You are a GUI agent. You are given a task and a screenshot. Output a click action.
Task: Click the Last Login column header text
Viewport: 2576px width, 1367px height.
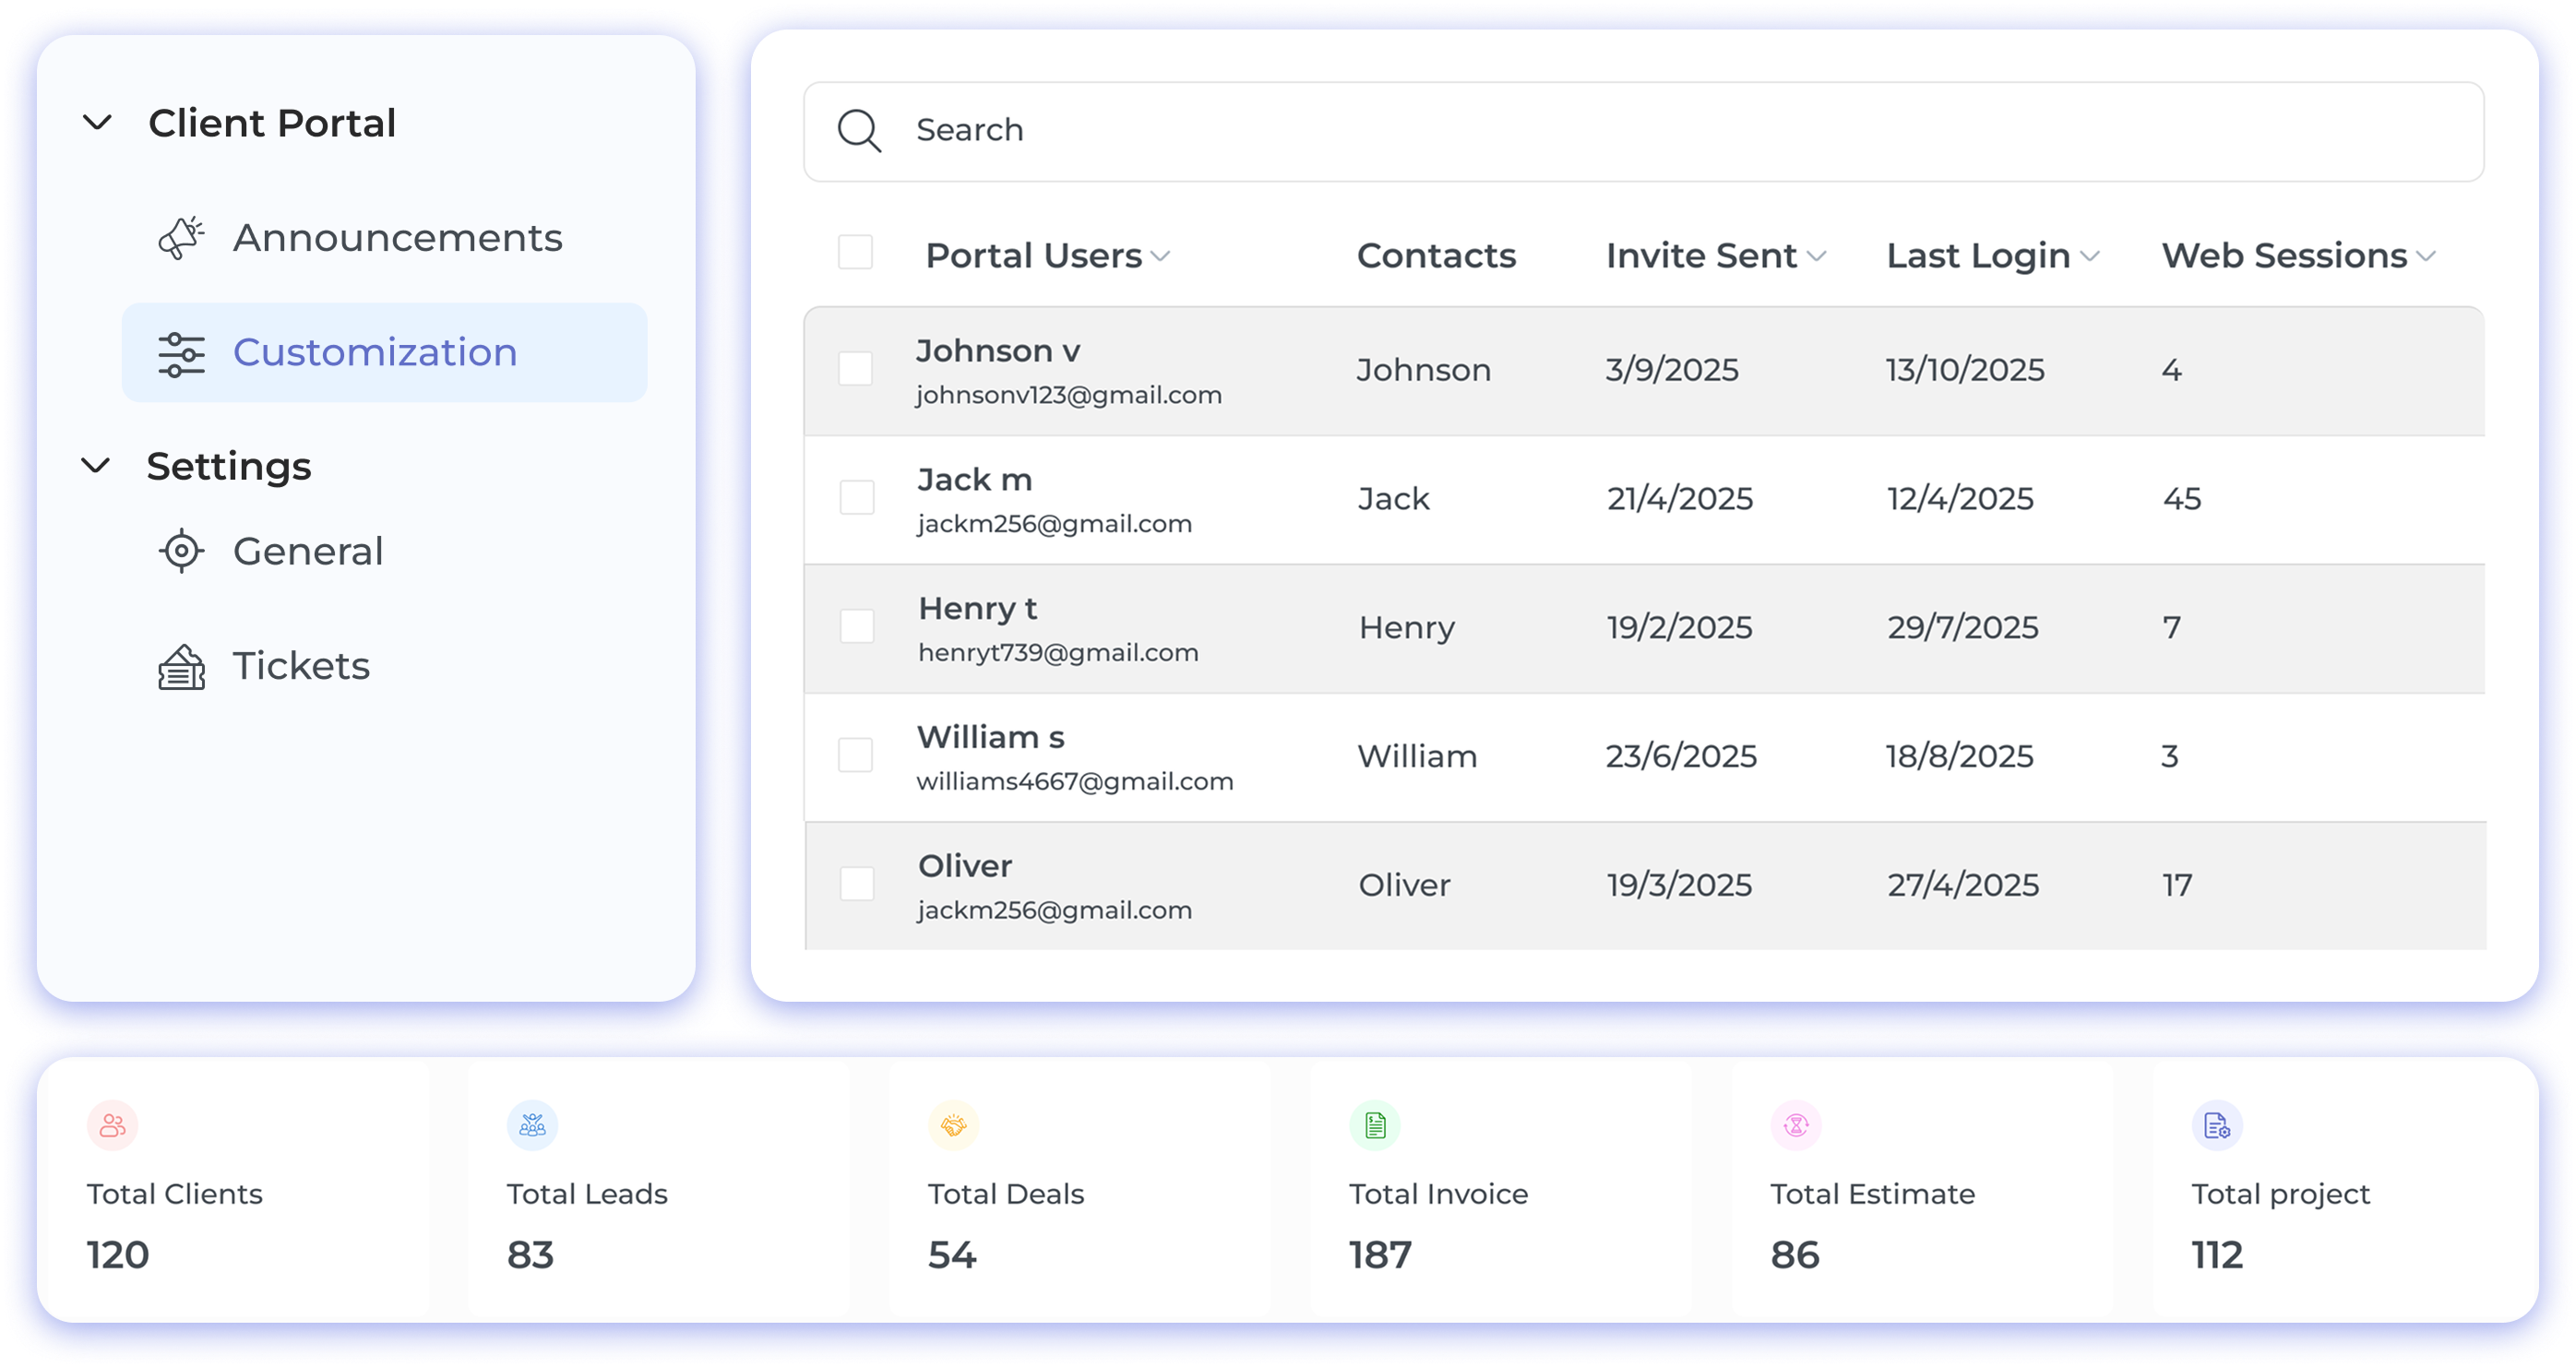(x=1977, y=255)
